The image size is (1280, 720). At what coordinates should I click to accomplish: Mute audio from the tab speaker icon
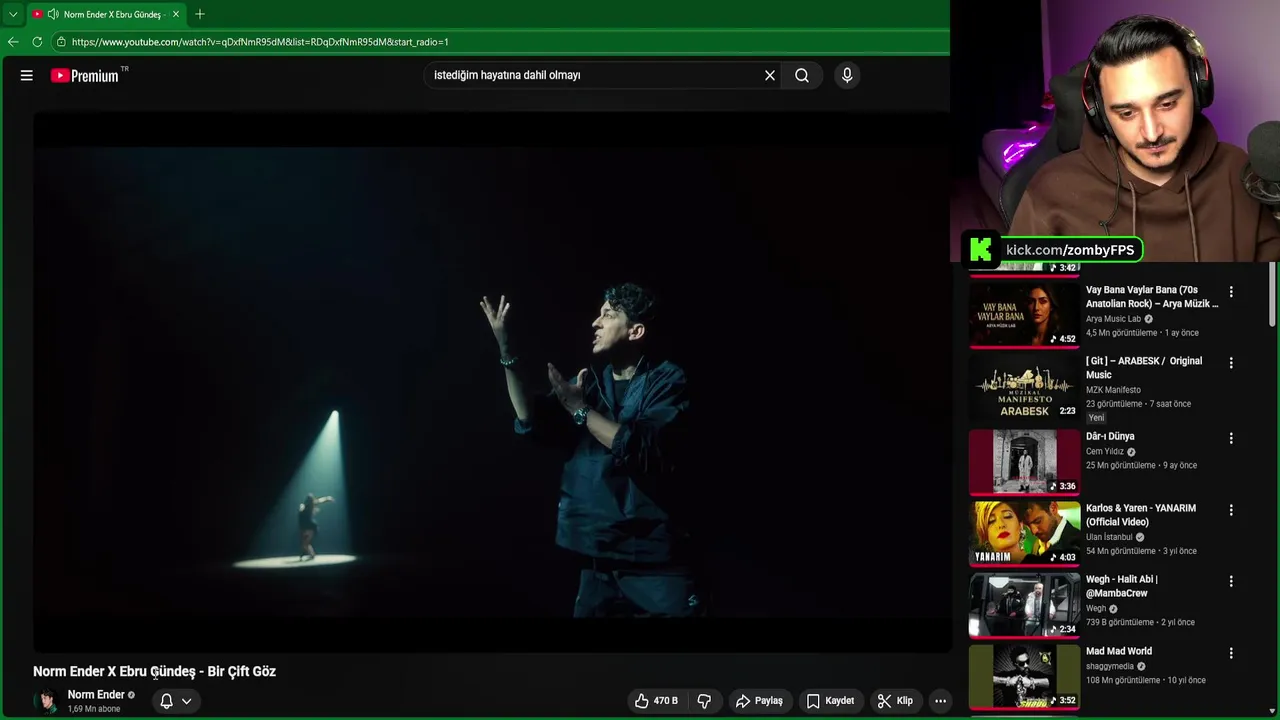tap(53, 14)
